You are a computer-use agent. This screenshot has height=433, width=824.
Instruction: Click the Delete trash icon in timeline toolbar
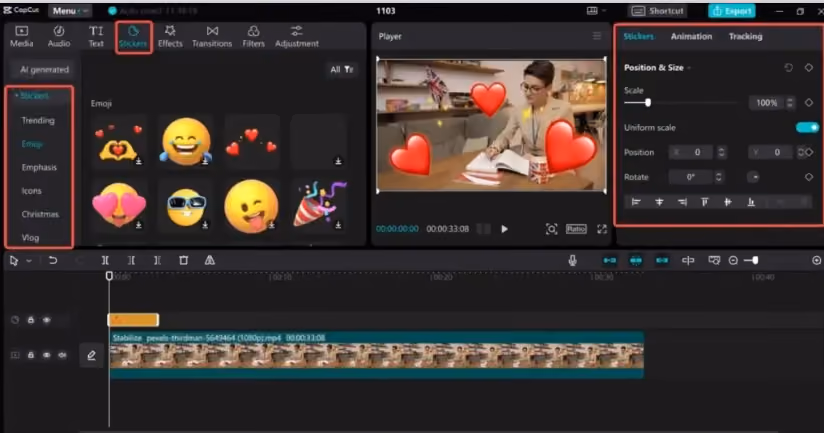coord(183,260)
